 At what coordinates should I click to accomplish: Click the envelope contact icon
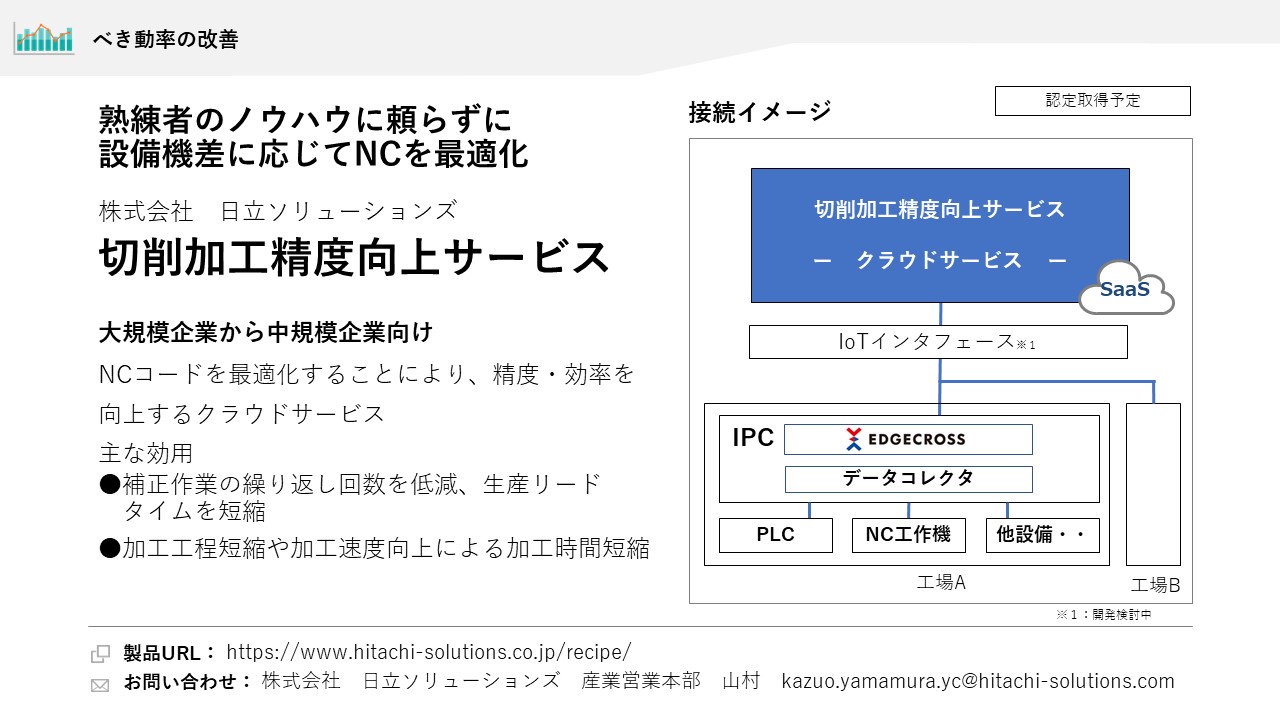[x=101, y=685]
